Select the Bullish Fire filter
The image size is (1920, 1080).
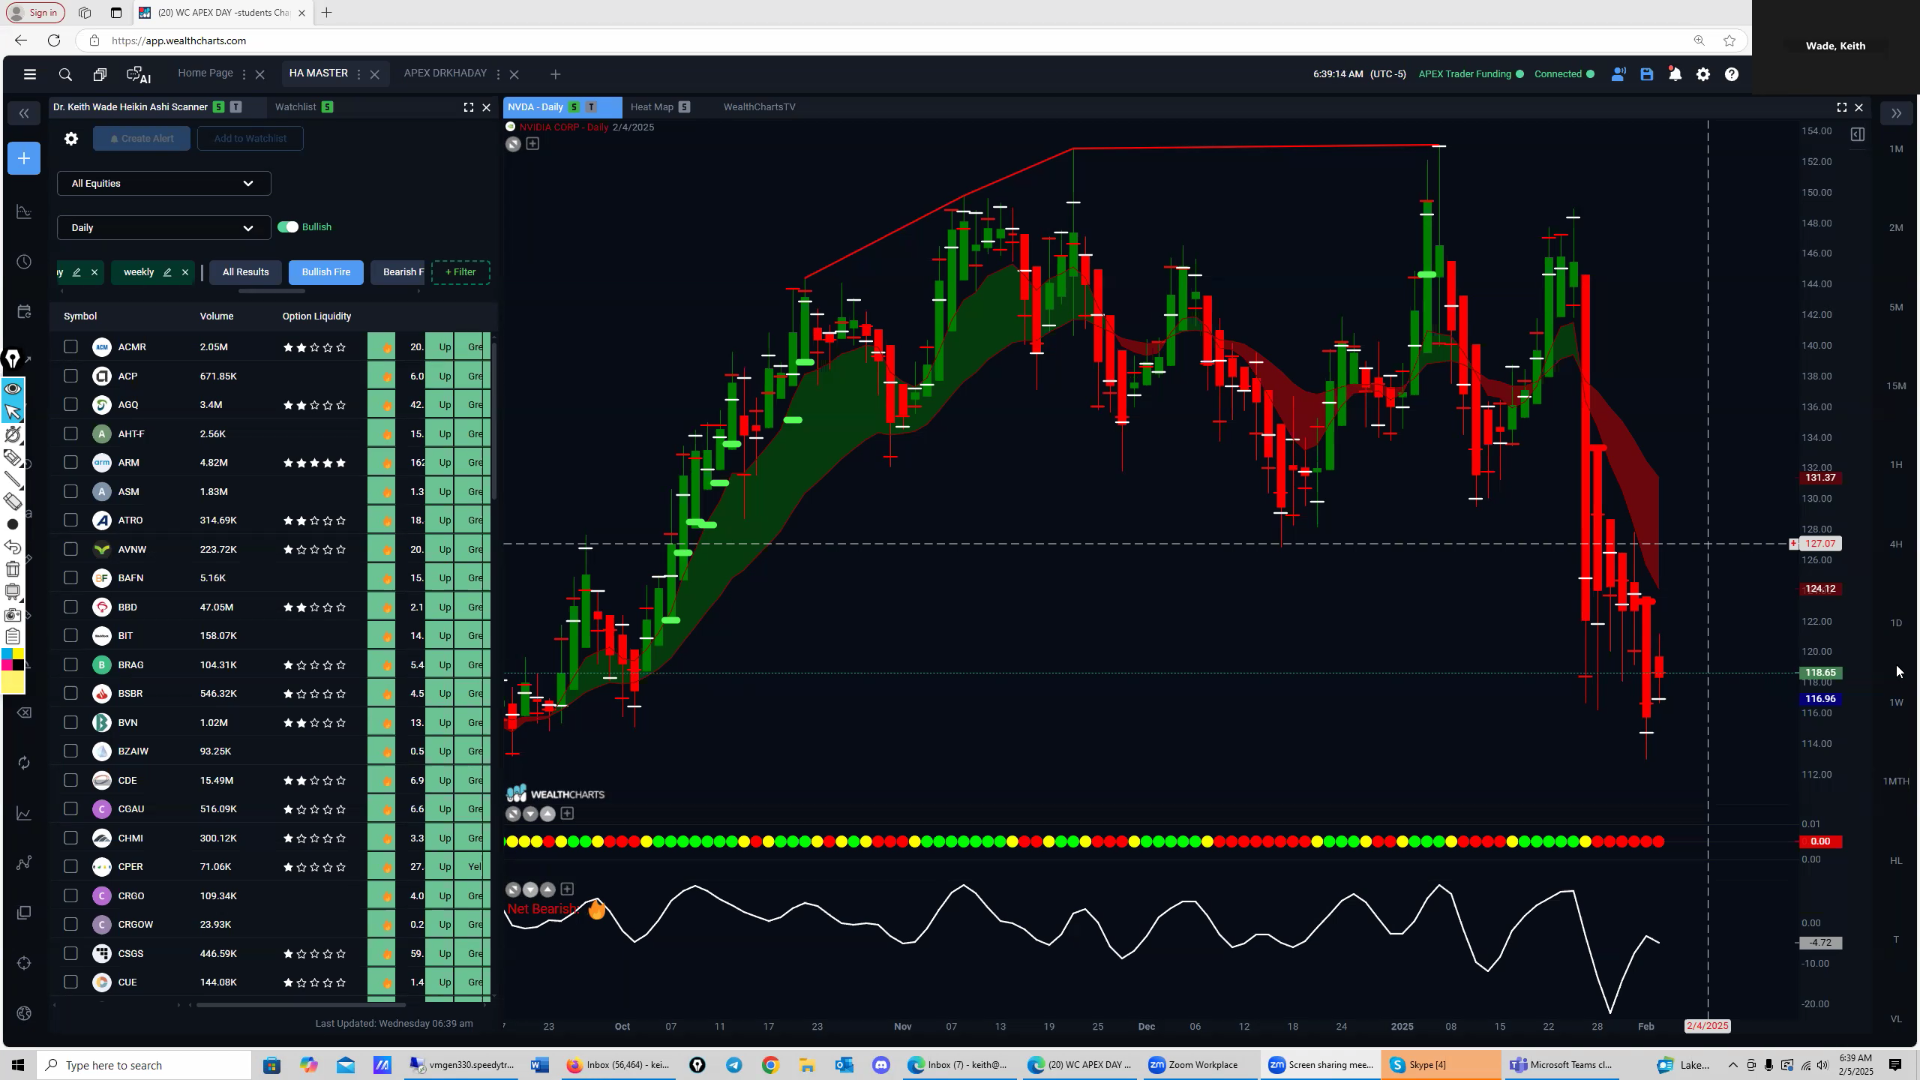[x=326, y=272]
